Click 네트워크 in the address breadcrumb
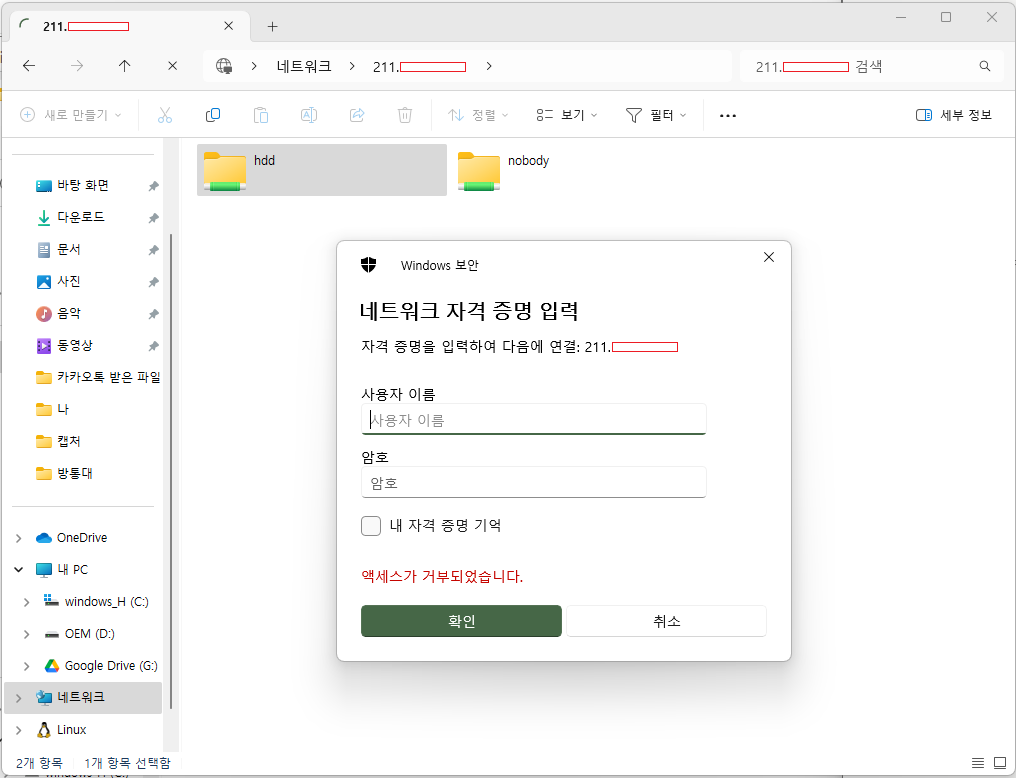 tap(304, 66)
